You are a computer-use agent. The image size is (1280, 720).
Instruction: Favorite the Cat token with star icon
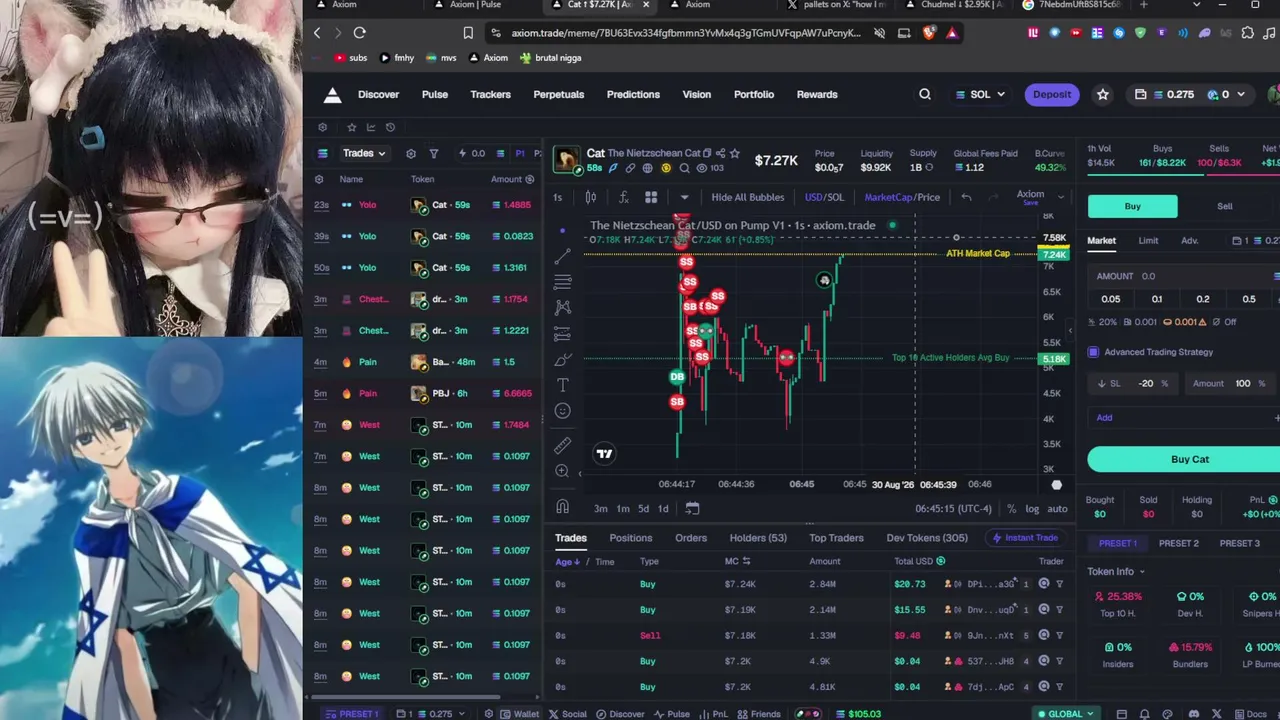click(x=735, y=153)
